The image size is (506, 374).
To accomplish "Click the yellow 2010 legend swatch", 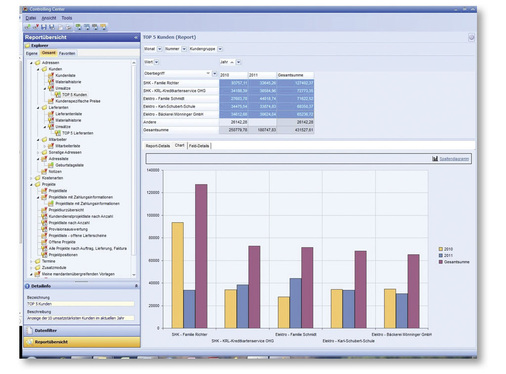I will click(x=441, y=249).
